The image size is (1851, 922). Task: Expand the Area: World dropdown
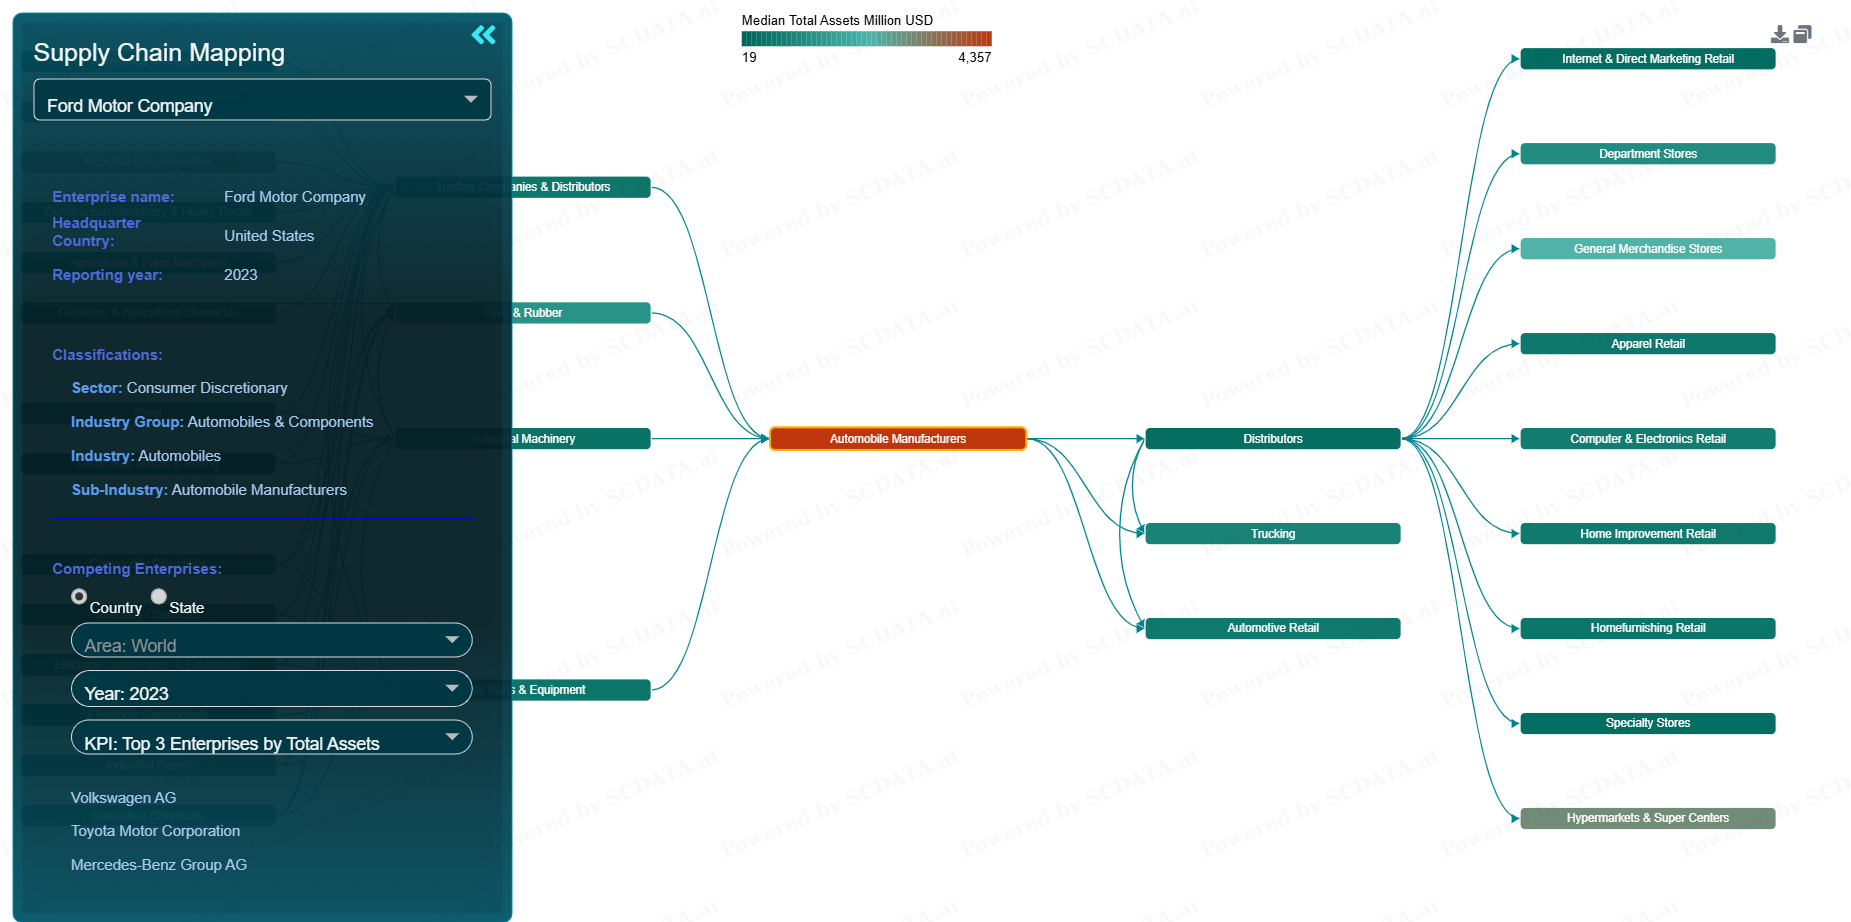pyautogui.click(x=271, y=640)
